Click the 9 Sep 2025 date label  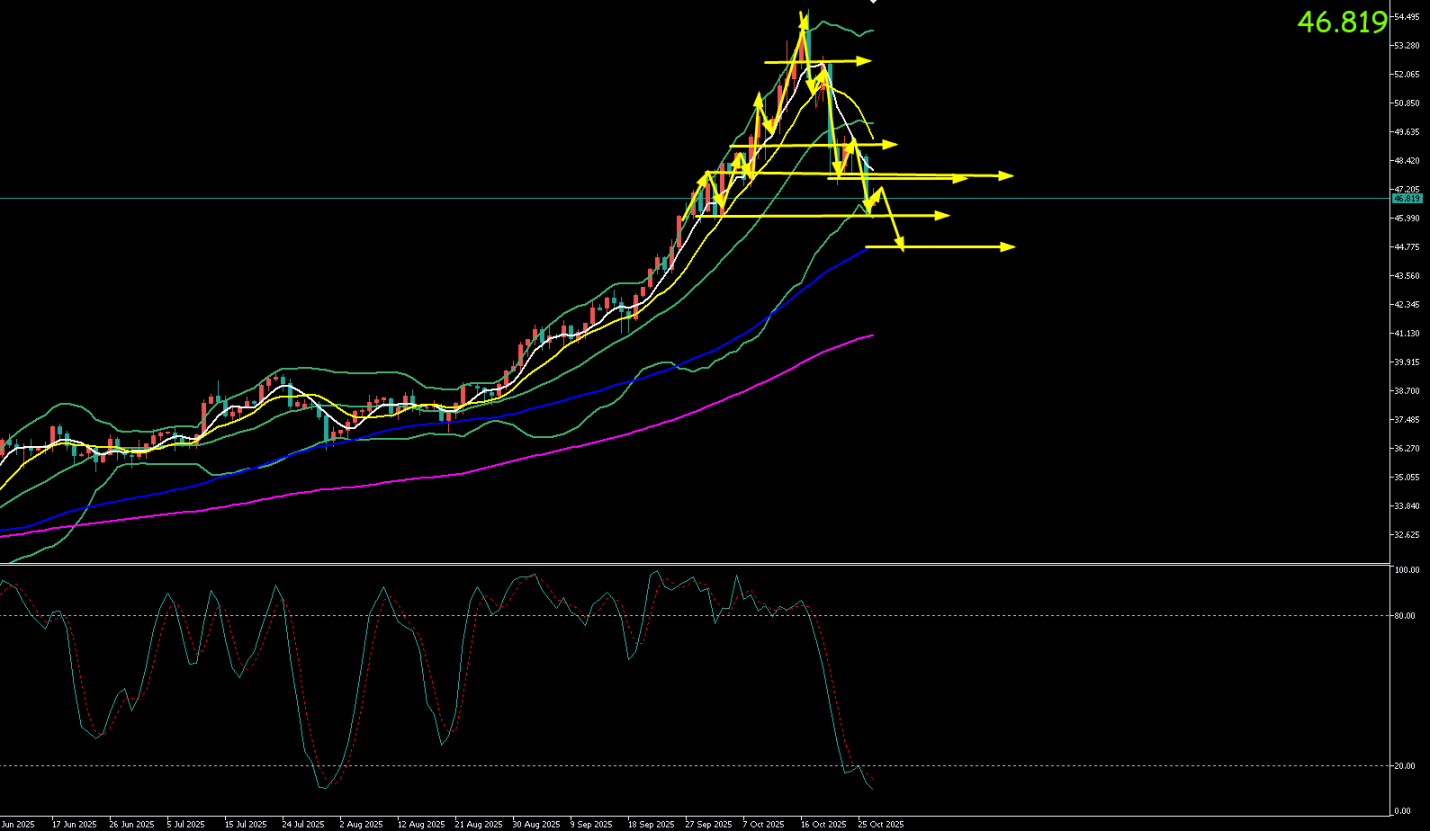[592, 825]
